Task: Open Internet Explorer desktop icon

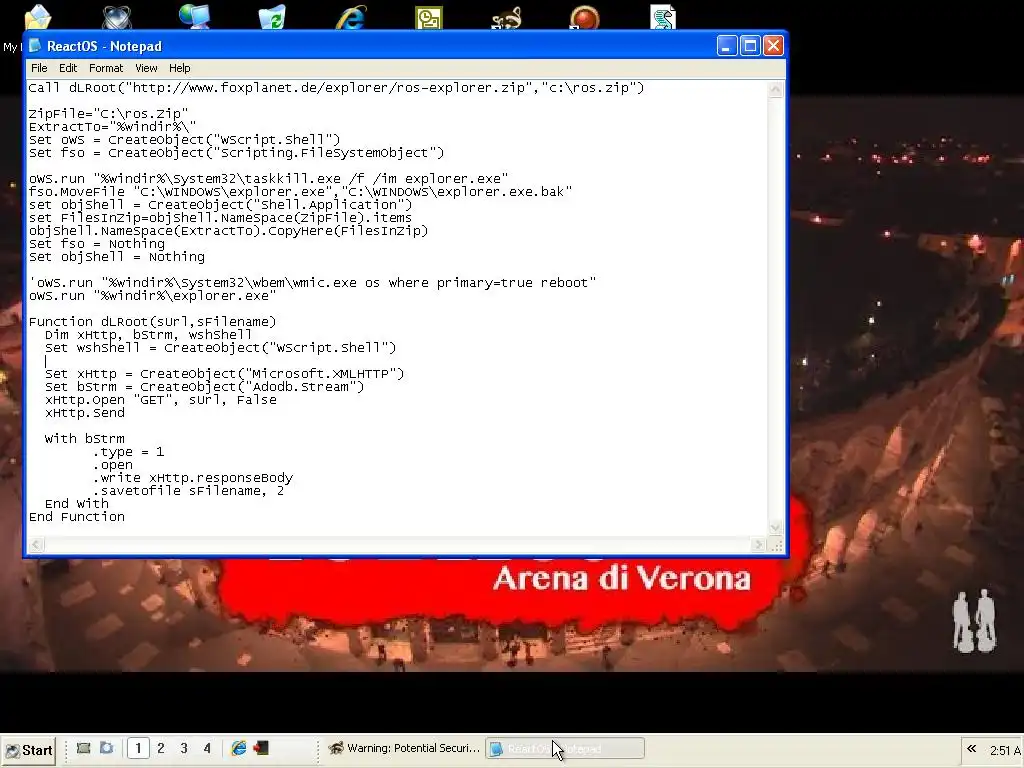Action: coord(351,16)
